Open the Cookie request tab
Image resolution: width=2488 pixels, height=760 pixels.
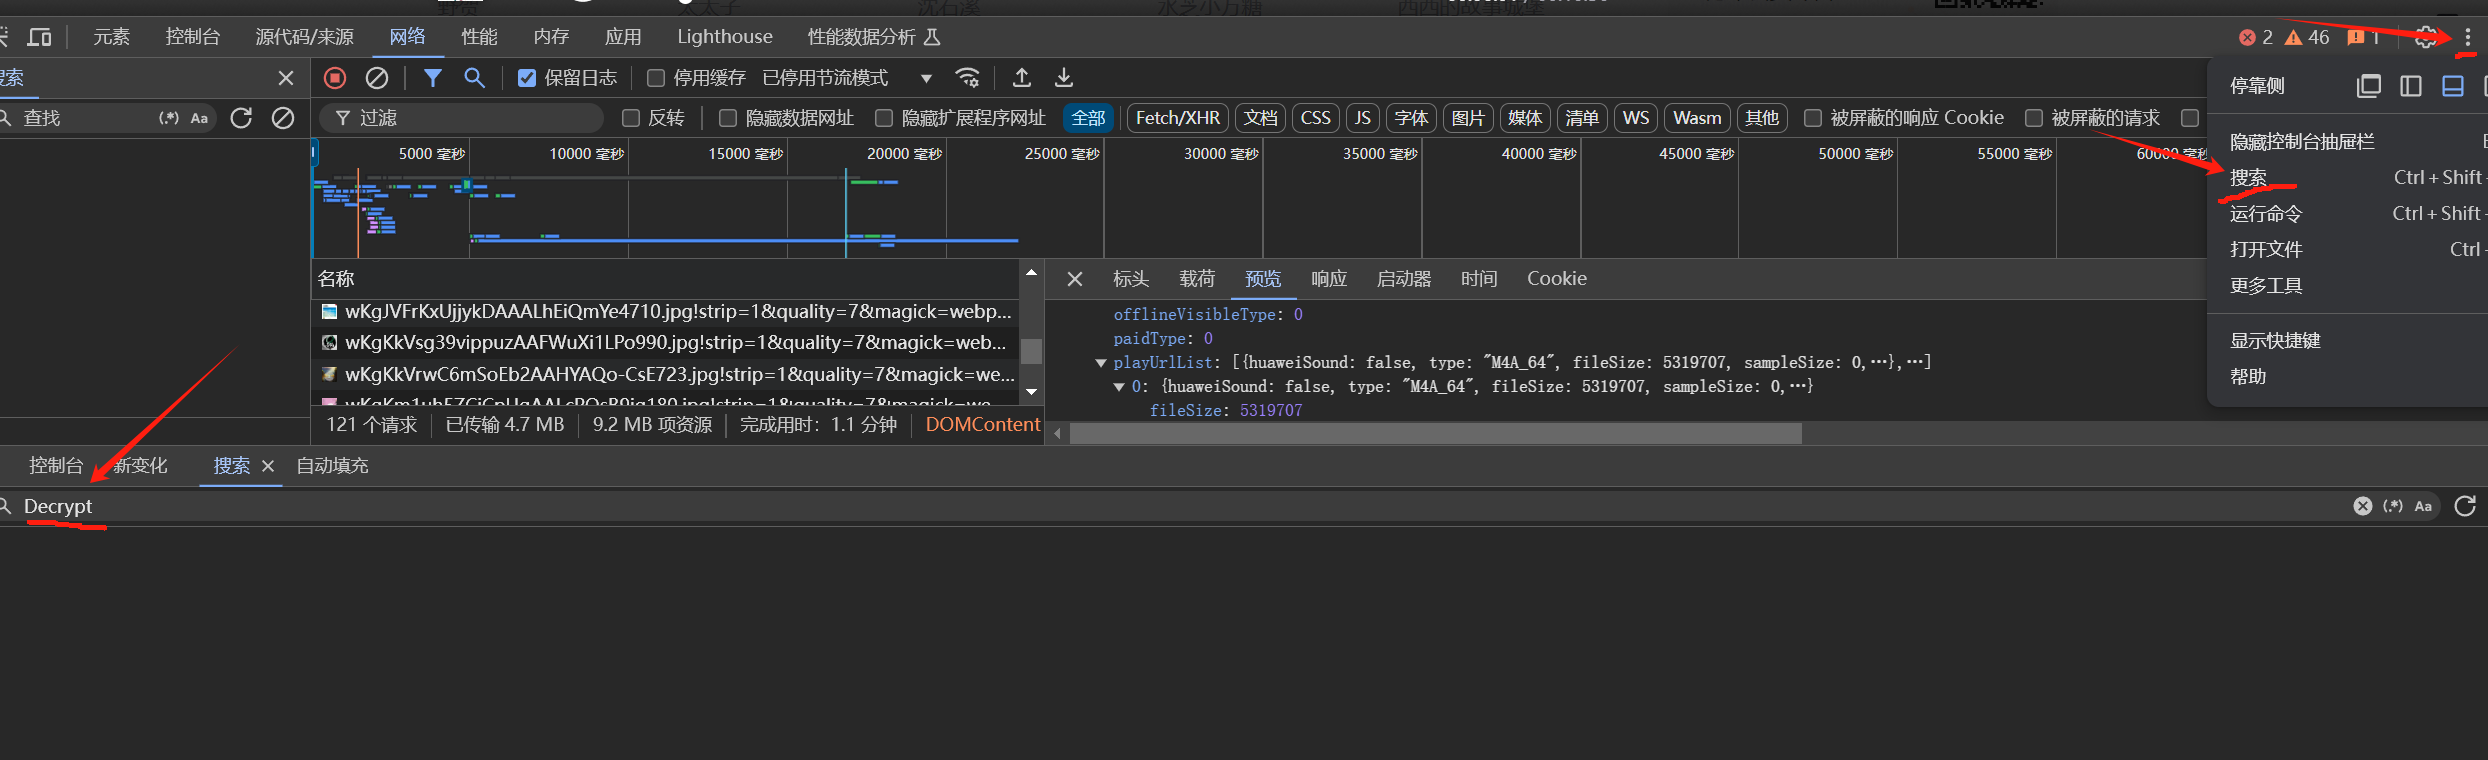(1557, 279)
